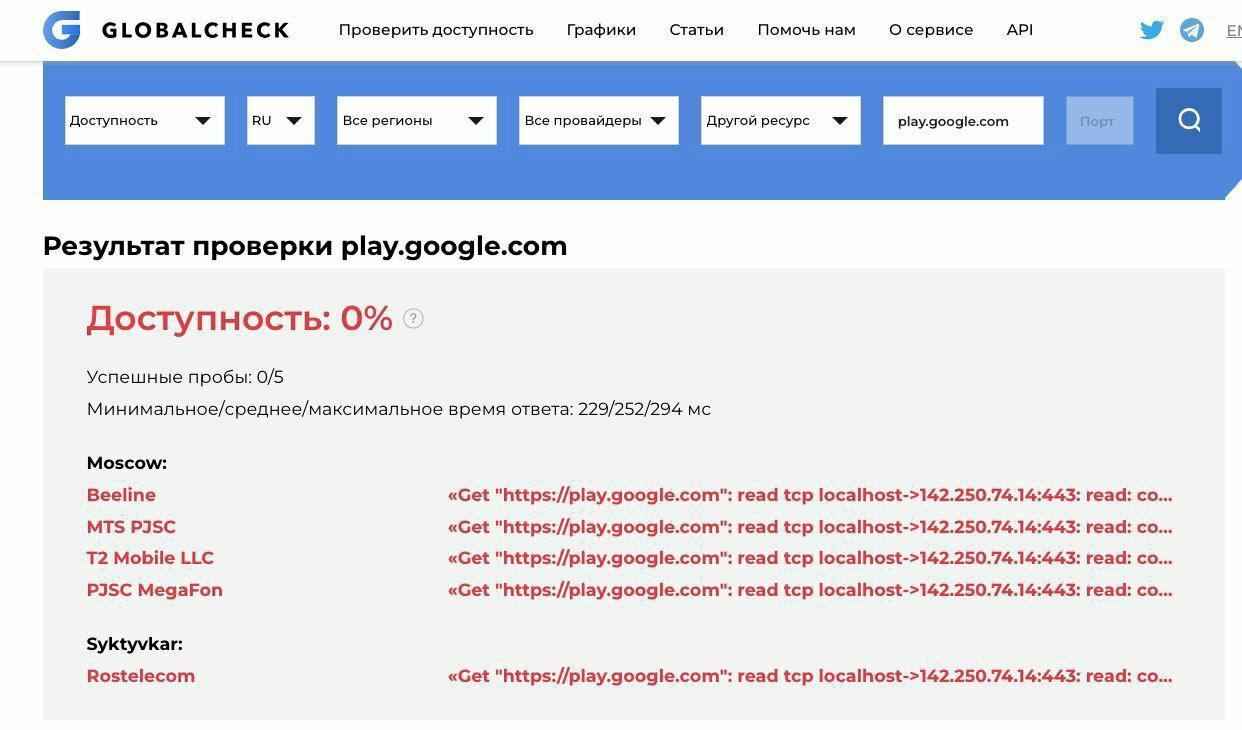Image resolution: width=1242 pixels, height=730 pixels.
Task: Click the play.google.com input field
Action: pos(961,120)
